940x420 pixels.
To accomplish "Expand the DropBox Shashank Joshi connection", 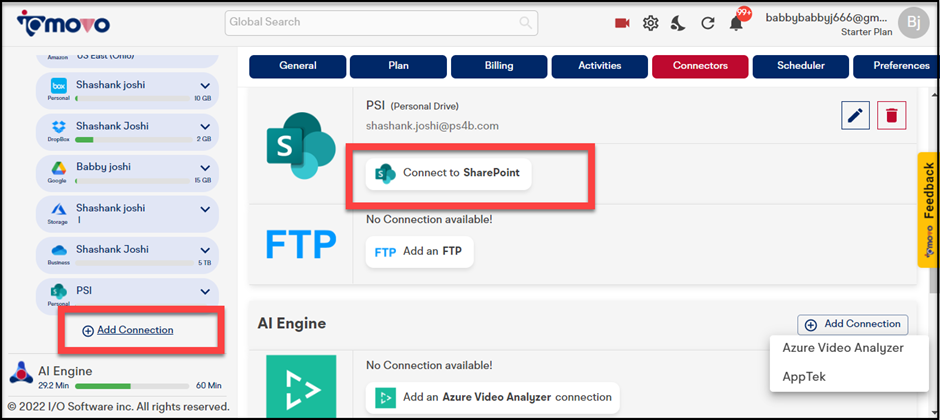I will (x=205, y=127).
